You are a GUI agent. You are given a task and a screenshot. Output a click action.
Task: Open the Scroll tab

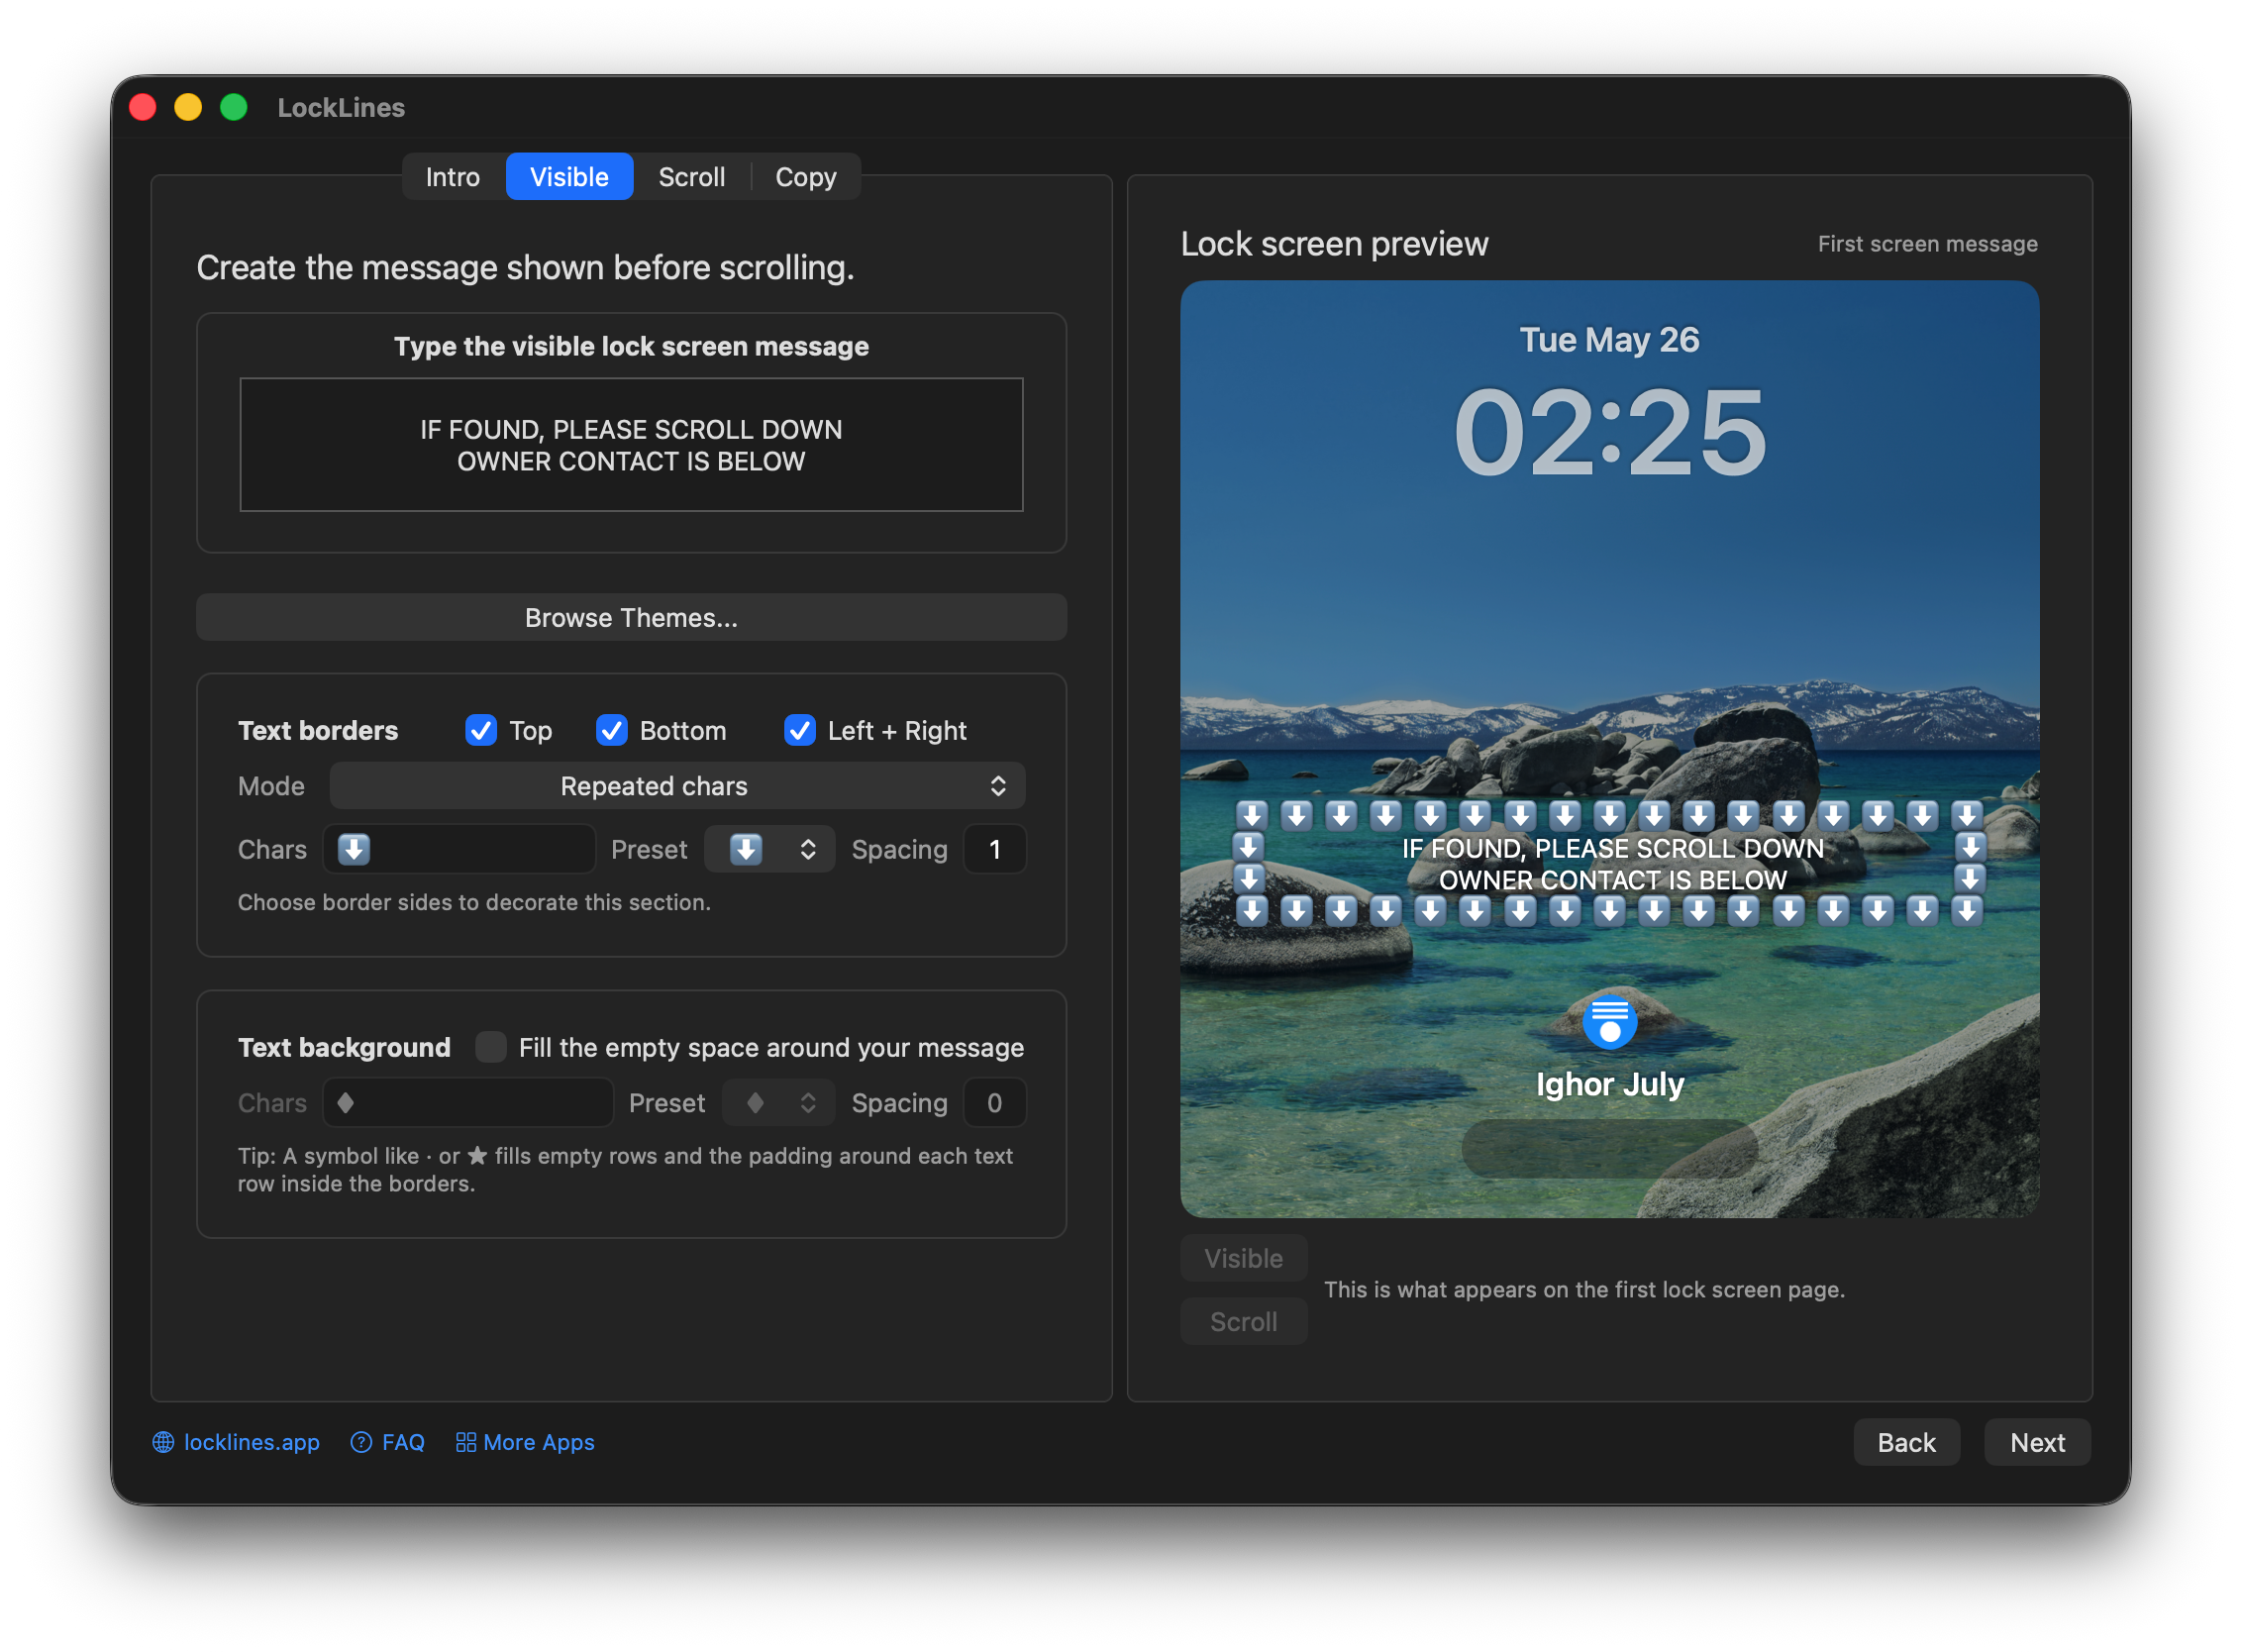click(691, 177)
